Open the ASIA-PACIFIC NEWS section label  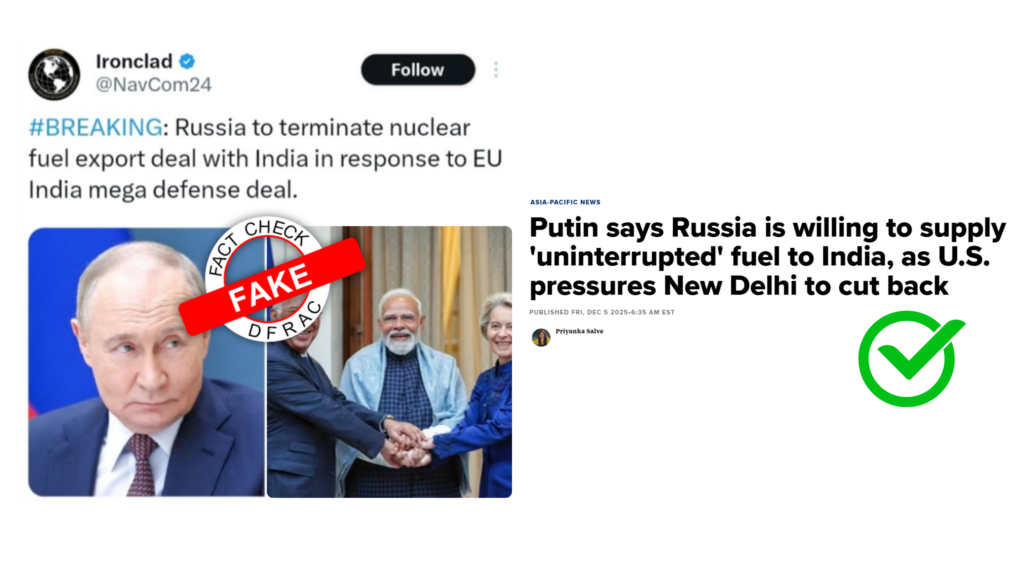[x=565, y=202]
